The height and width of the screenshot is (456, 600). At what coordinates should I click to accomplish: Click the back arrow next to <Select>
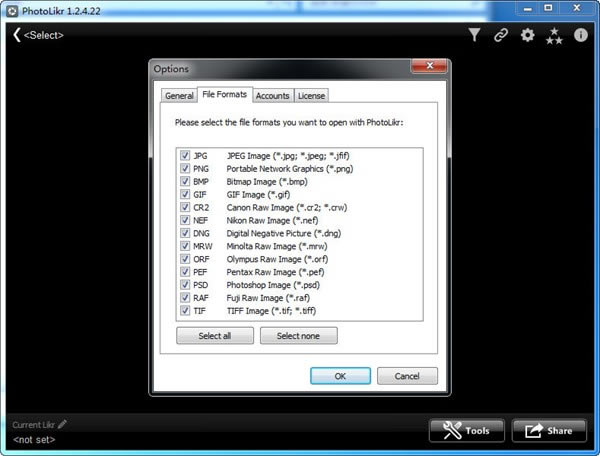[16, 35]
